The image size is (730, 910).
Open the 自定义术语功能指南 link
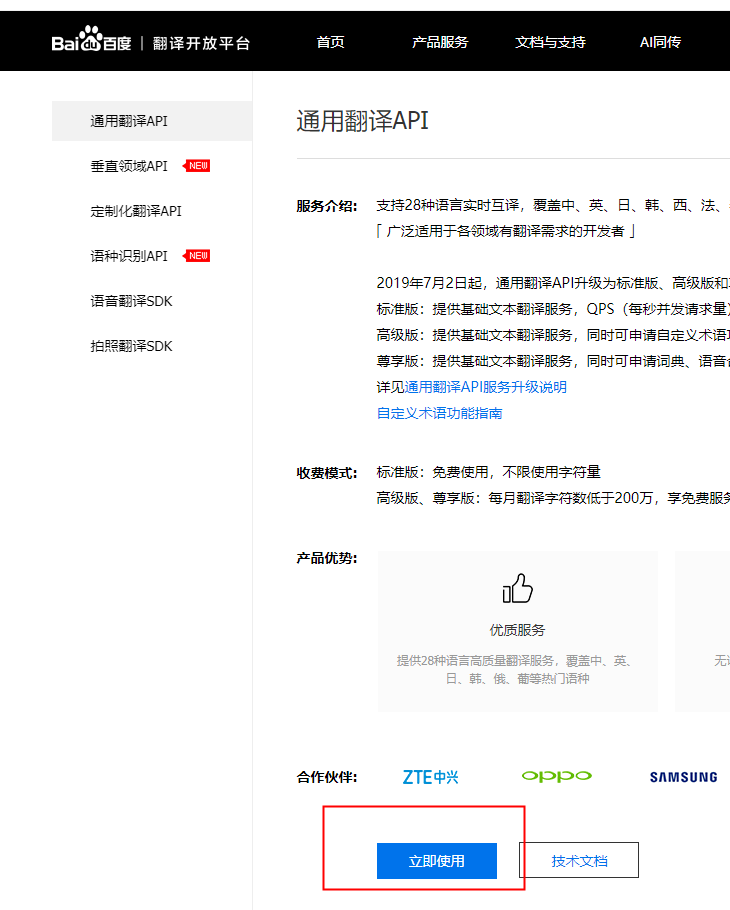click(x=439, y=413)
